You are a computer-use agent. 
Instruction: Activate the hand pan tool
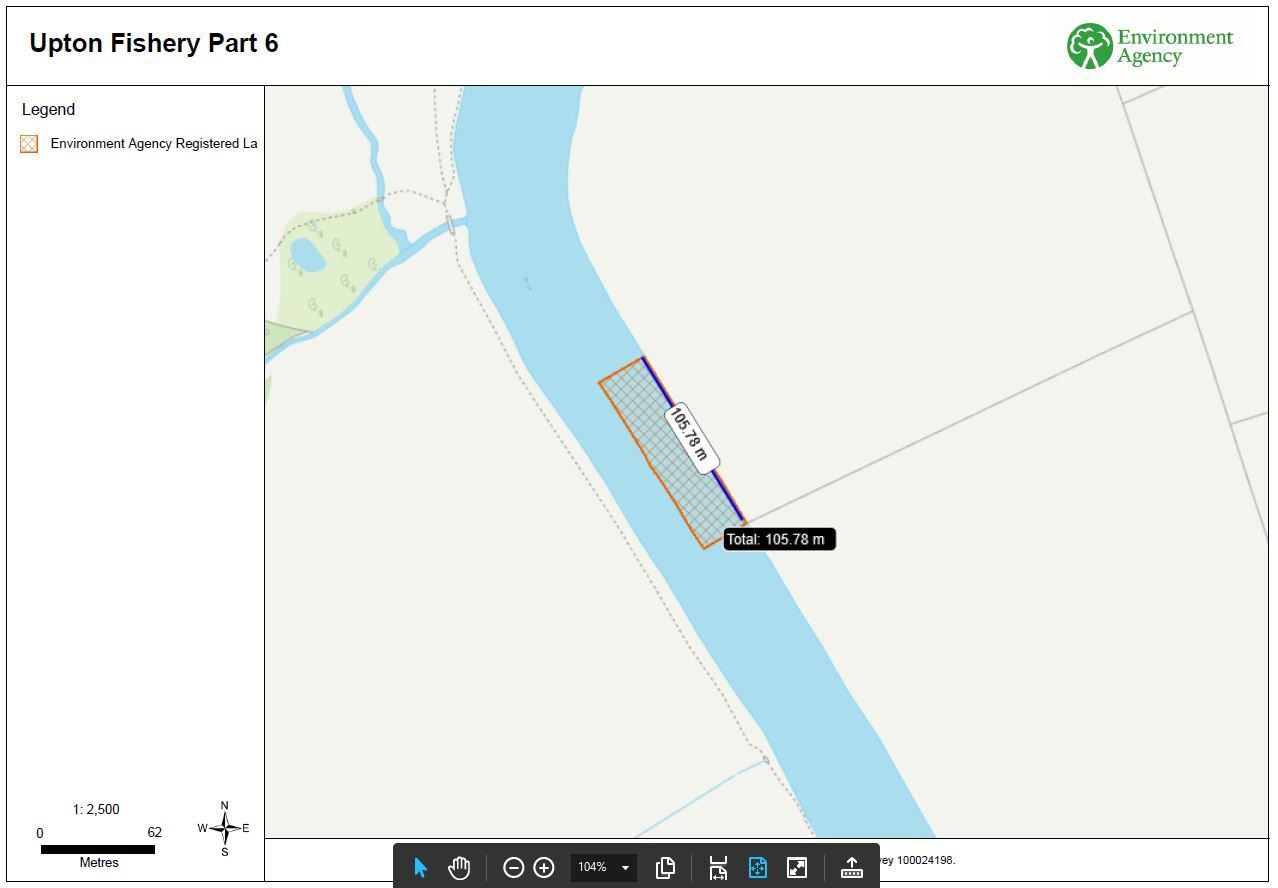click(459, 867)
